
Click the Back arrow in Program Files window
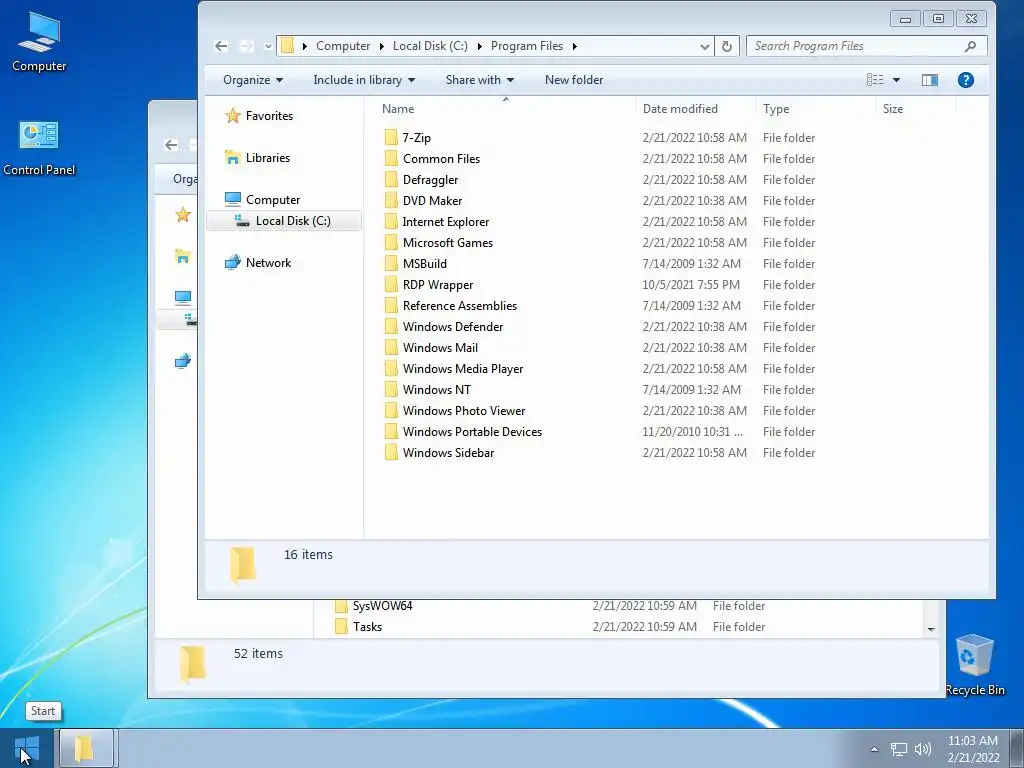221,46
